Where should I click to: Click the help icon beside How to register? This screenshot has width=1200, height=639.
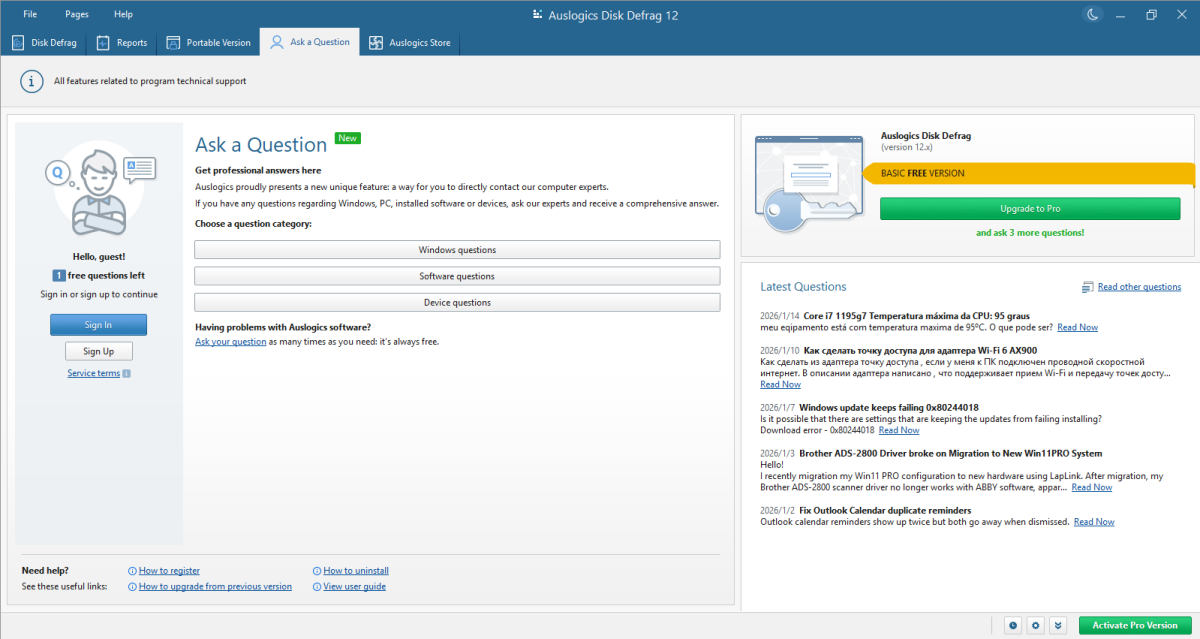[x=132, y=571]
